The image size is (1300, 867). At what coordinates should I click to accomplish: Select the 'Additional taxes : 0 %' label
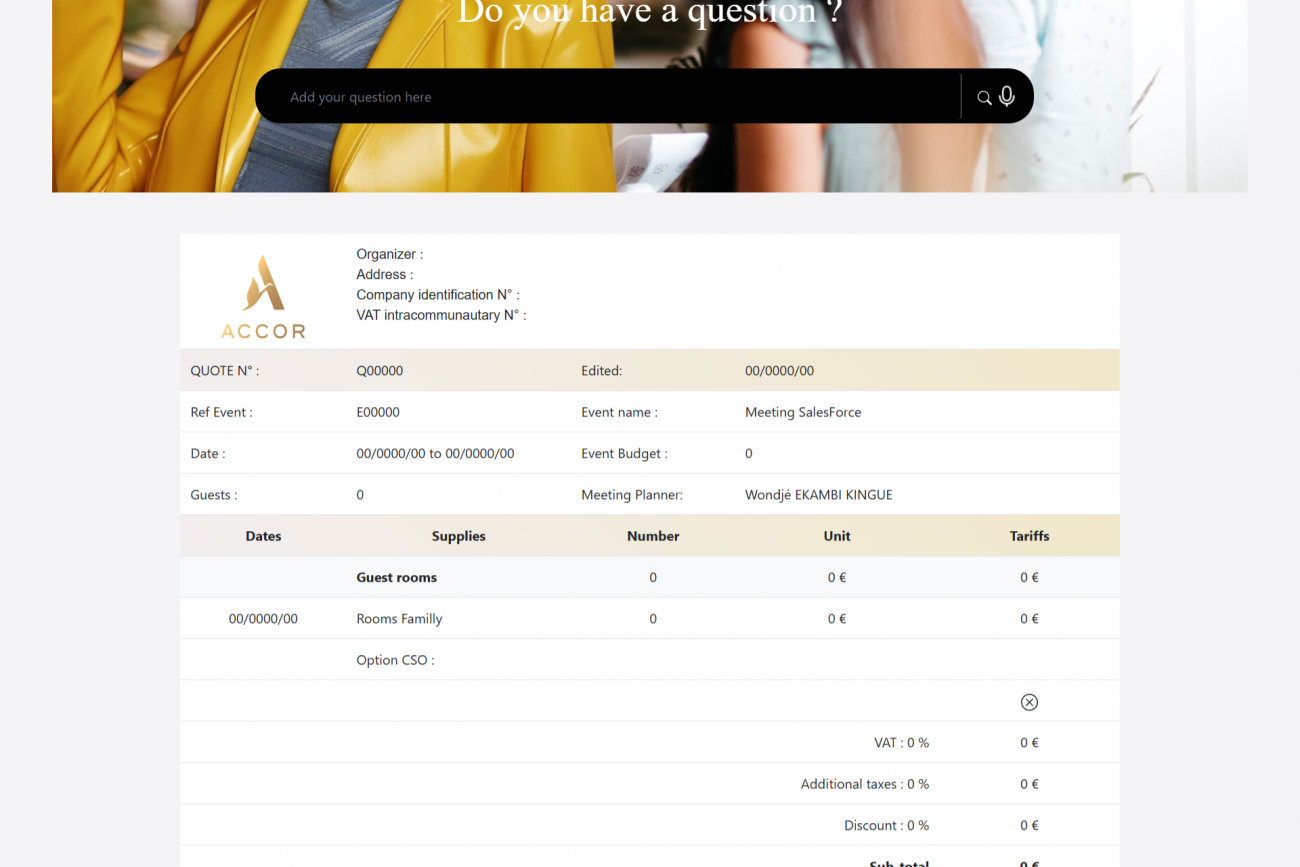click(864, 784)
